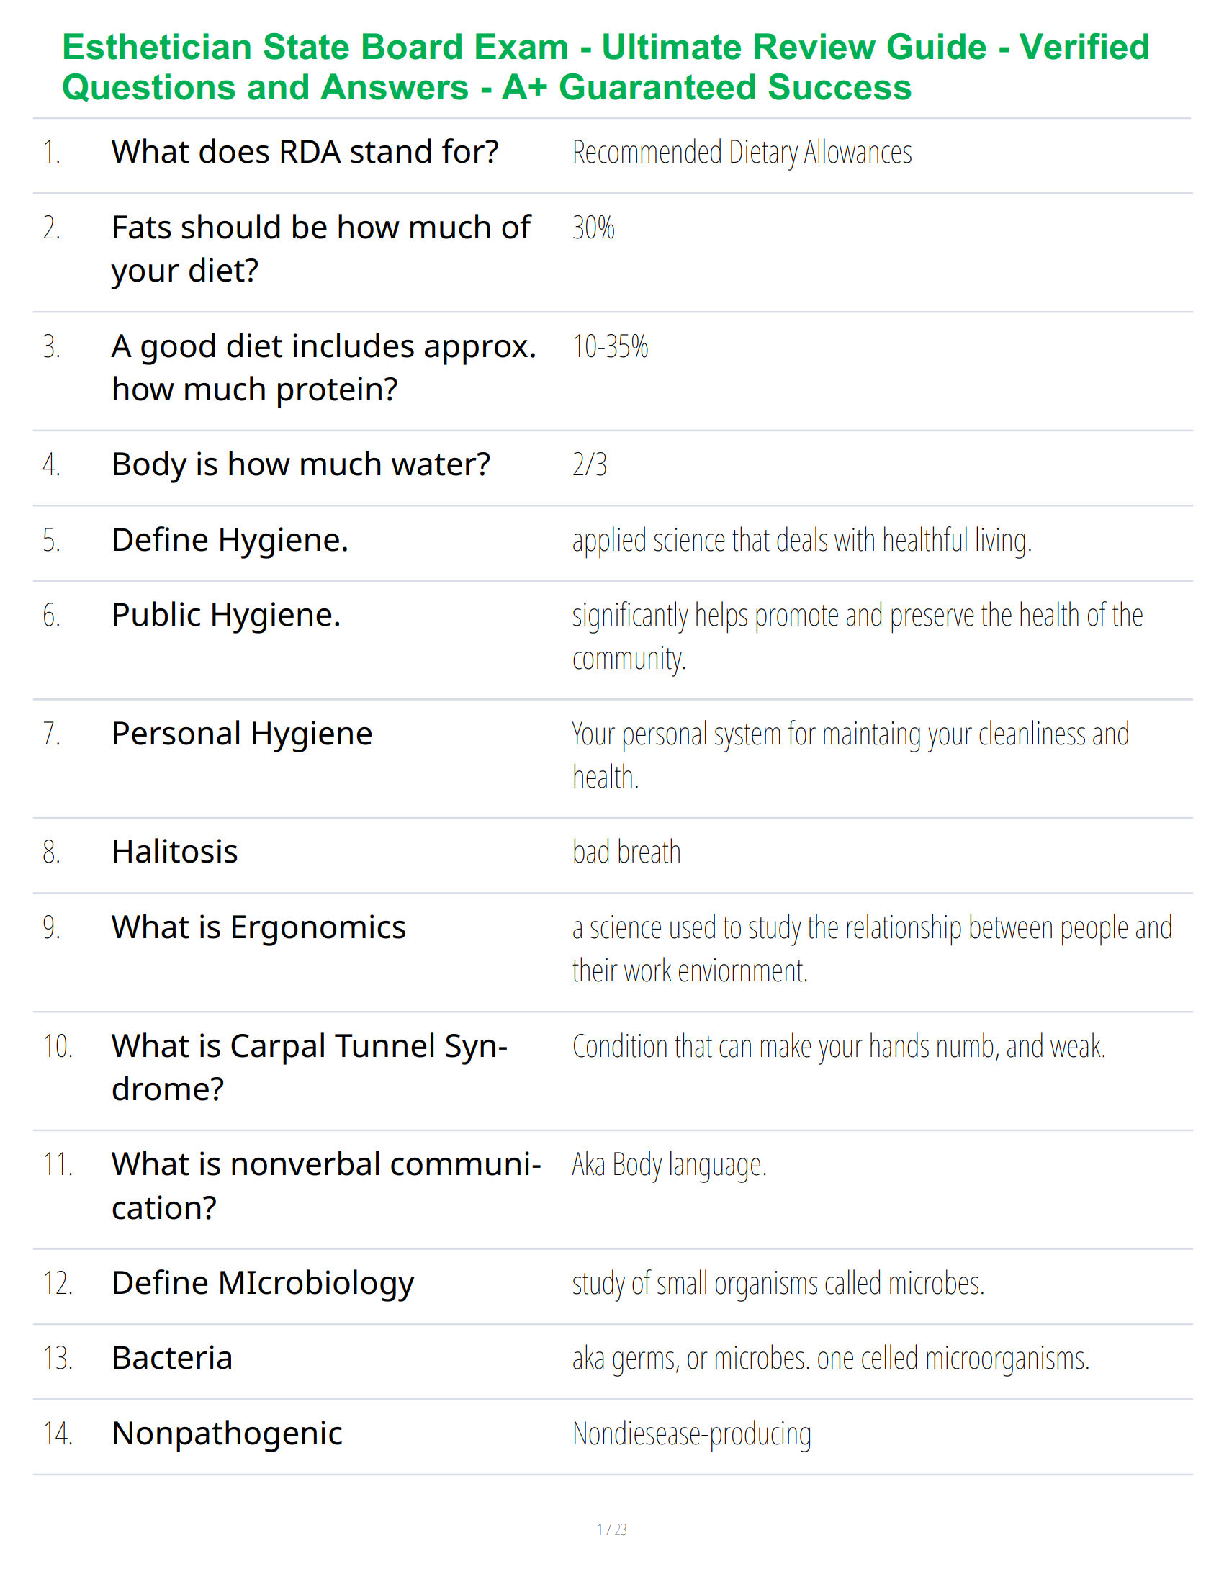Click the green Esthetician State Board Exam title
The image size is (1224, 1584).
(606, 67)
